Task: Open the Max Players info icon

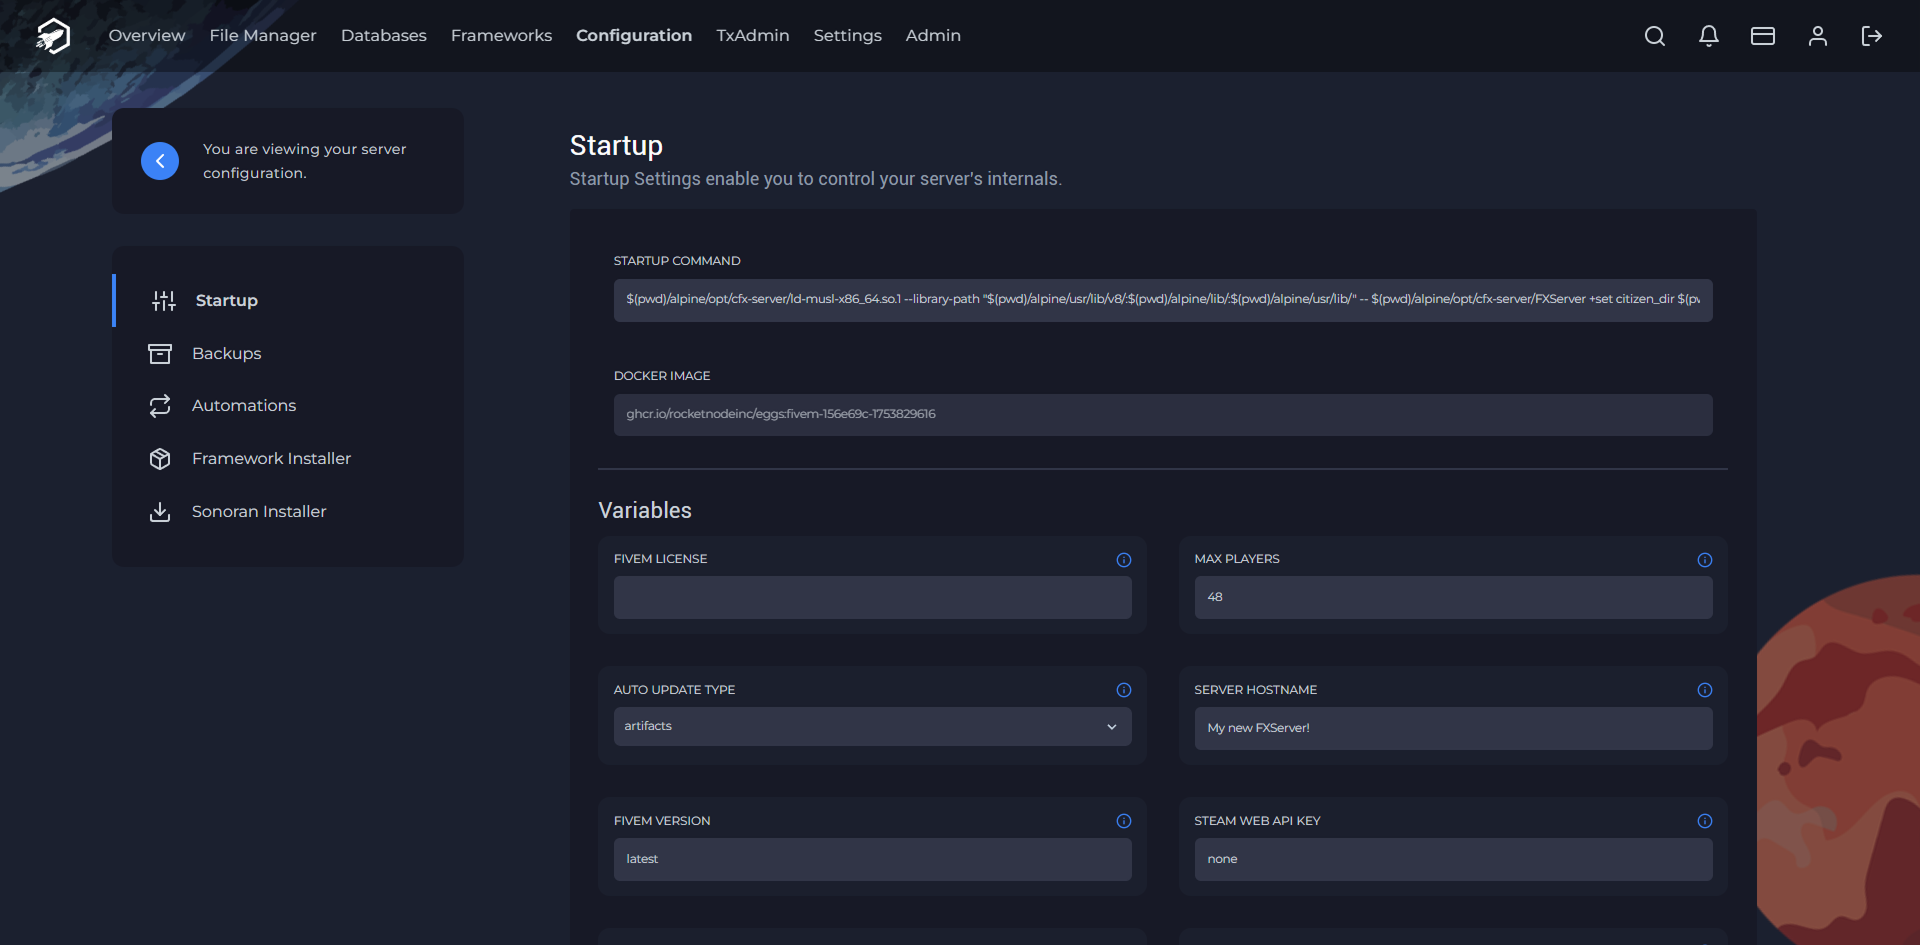Action: (x=1704, y=560)
